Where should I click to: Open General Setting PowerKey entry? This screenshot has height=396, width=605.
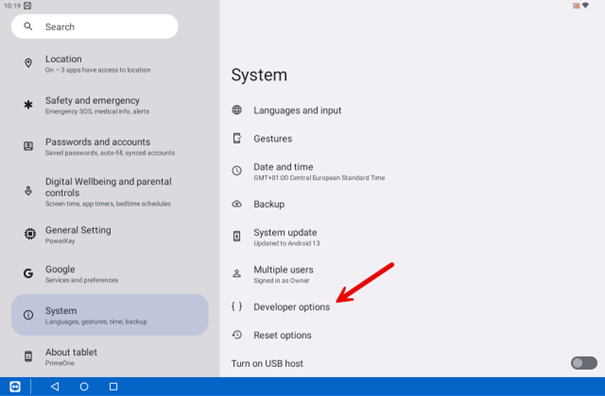coord(110,234)
